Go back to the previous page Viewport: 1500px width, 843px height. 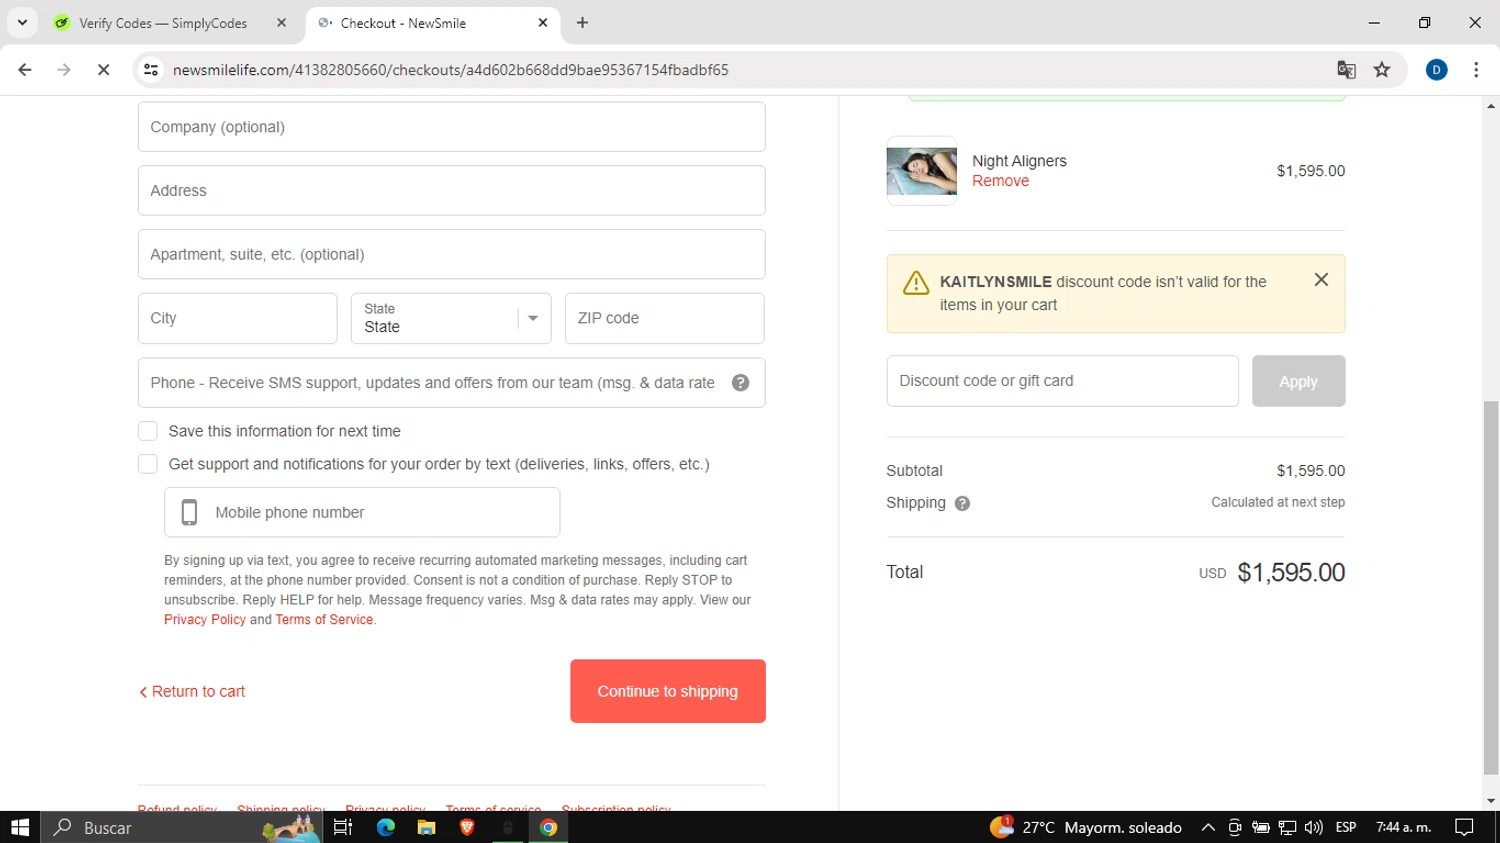(x=25, y=70)
